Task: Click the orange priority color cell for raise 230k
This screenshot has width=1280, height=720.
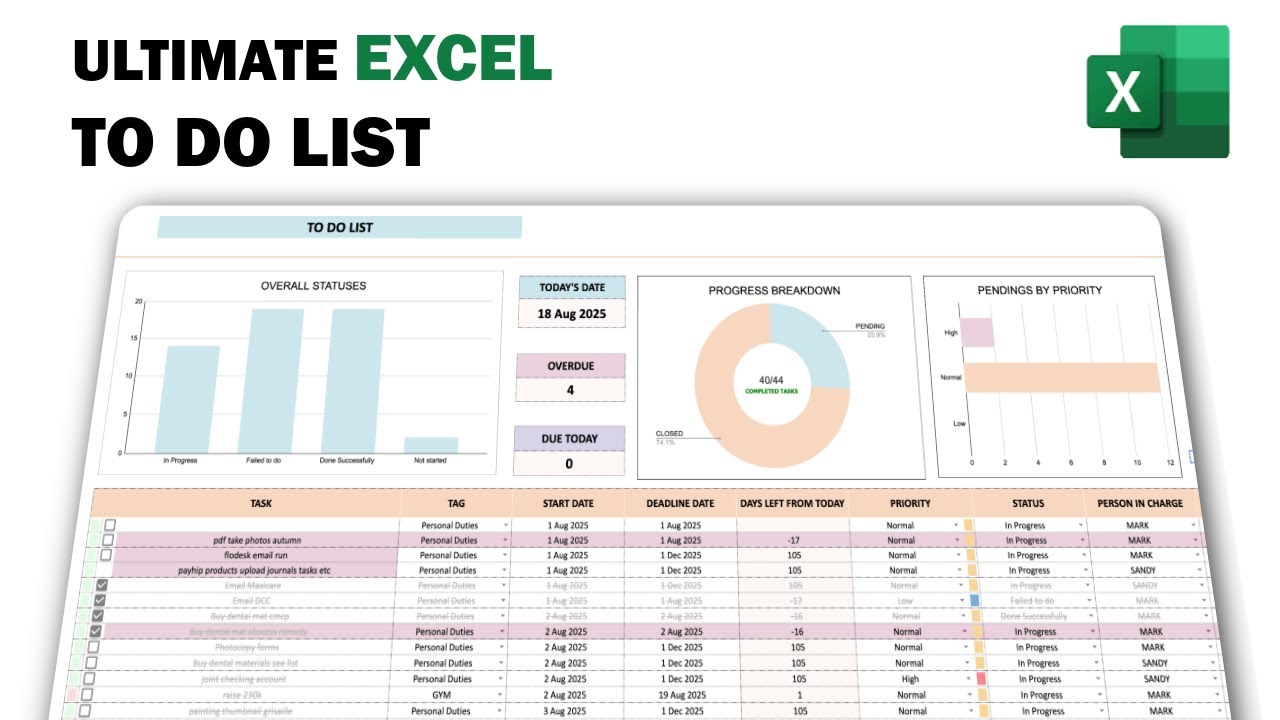Action: point(983,695)
